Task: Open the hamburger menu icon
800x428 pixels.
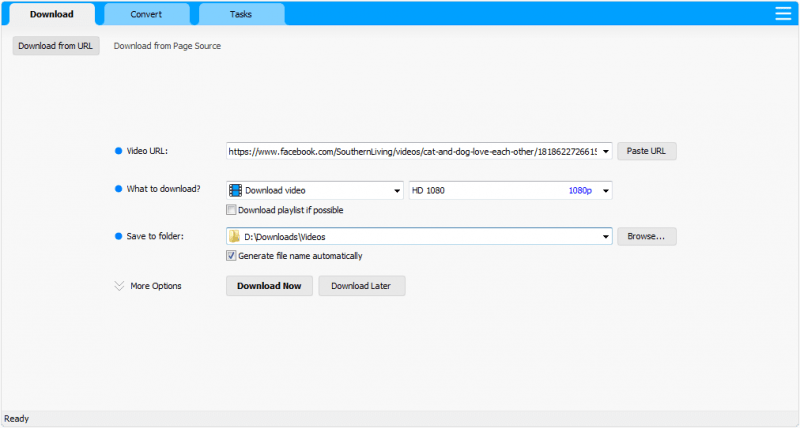Action: pos(783,13)
